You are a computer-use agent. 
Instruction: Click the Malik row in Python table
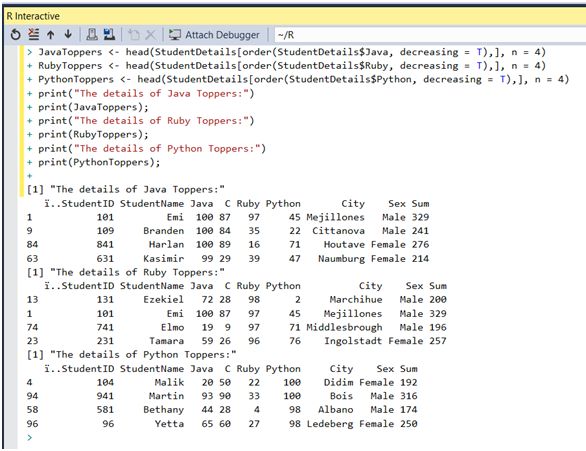click(222, 382)
